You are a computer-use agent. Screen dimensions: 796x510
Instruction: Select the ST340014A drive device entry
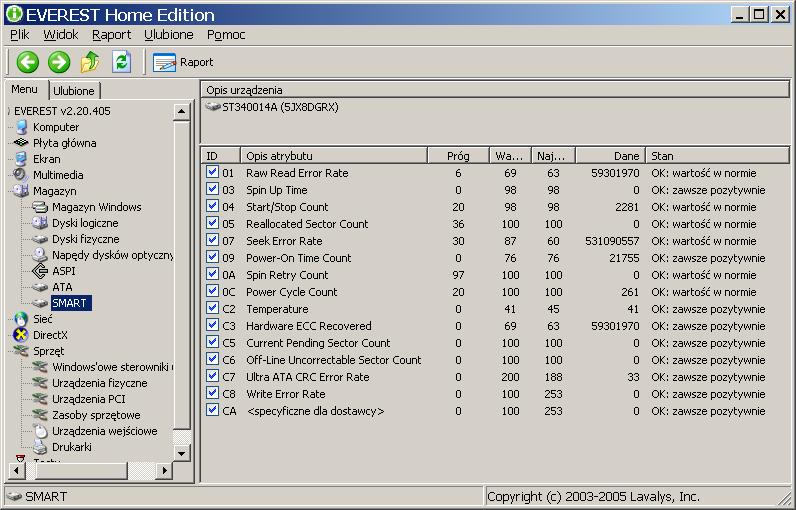tap(272, 107)
